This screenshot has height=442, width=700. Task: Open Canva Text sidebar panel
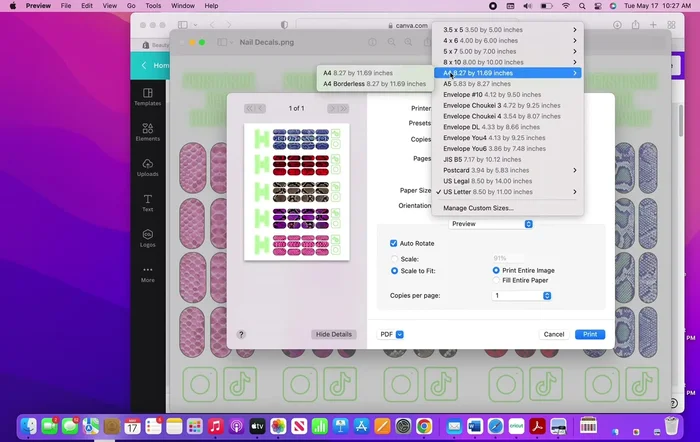click(x=148, y=203)
